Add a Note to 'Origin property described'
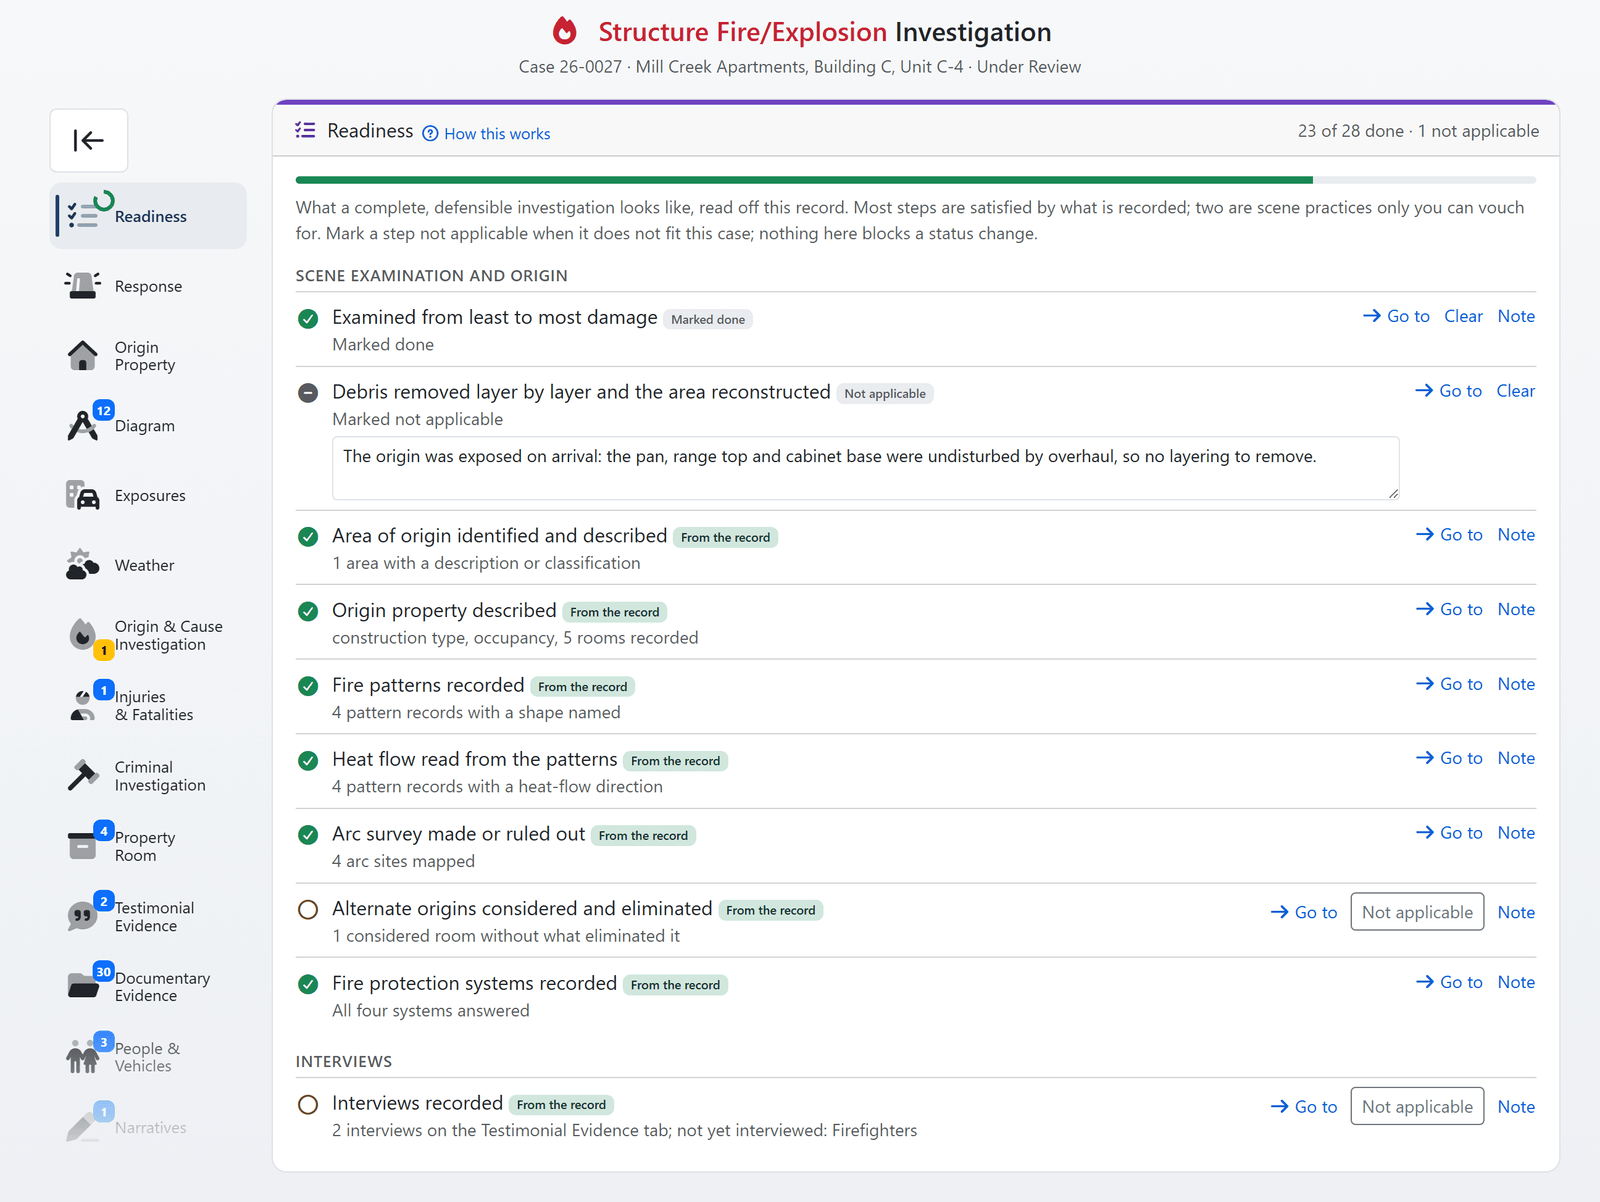 point(1516,609)
